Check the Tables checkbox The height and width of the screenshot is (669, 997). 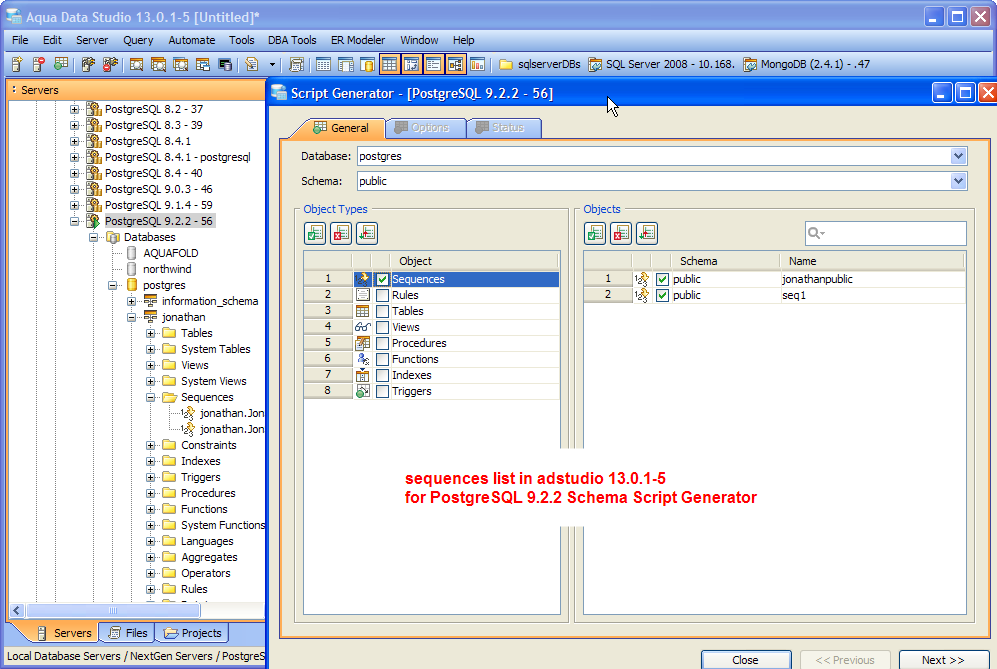coord(382,311)
